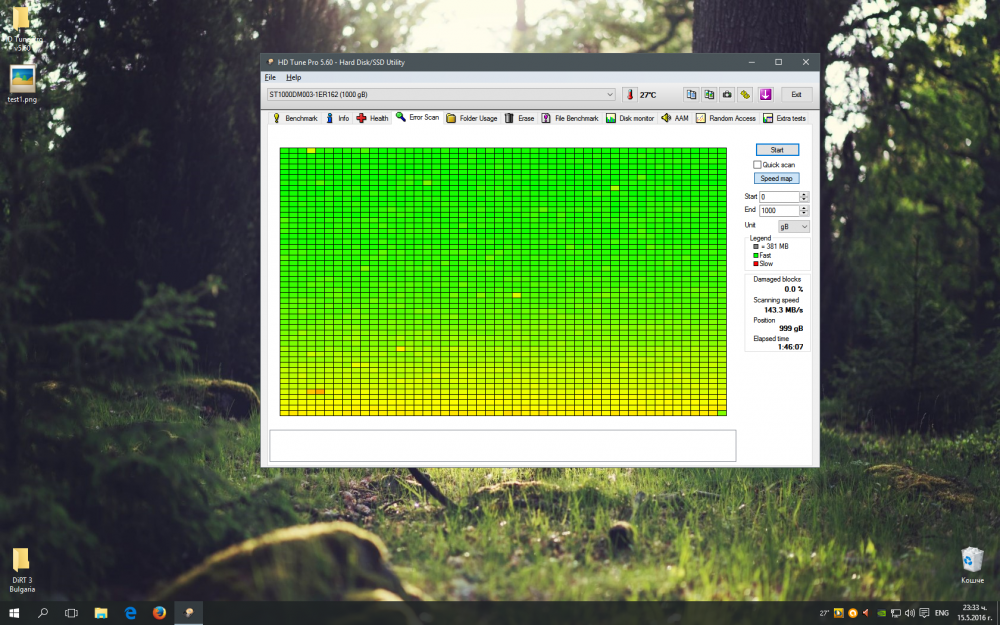Click the Position 999 gB value
The width and height of the screenshot is (1000, 625).
point(791,328)
